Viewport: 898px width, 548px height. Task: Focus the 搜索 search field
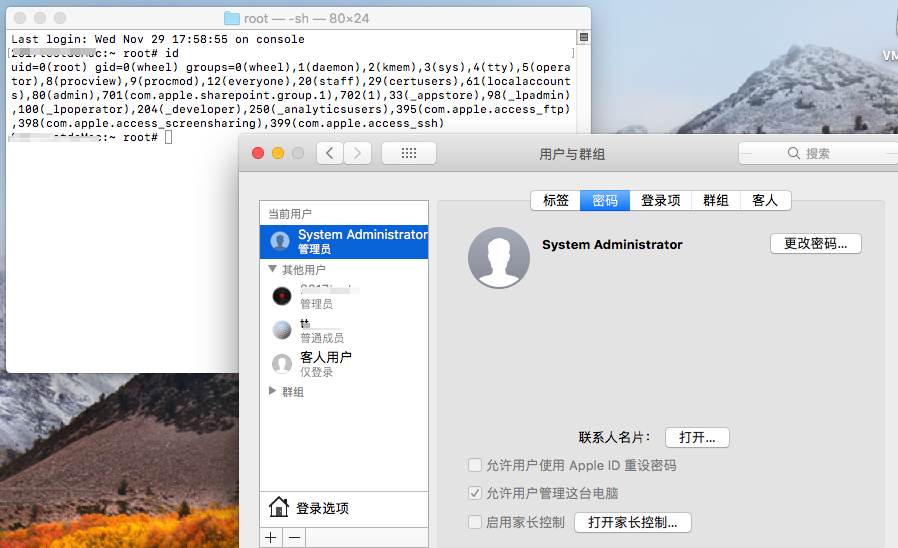click(818, 153)
